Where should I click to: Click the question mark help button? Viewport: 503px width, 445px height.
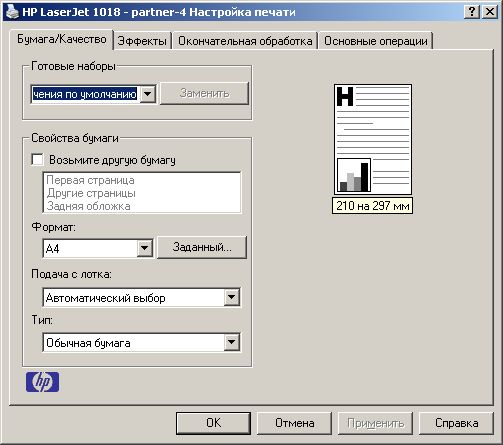pos(472,12)
